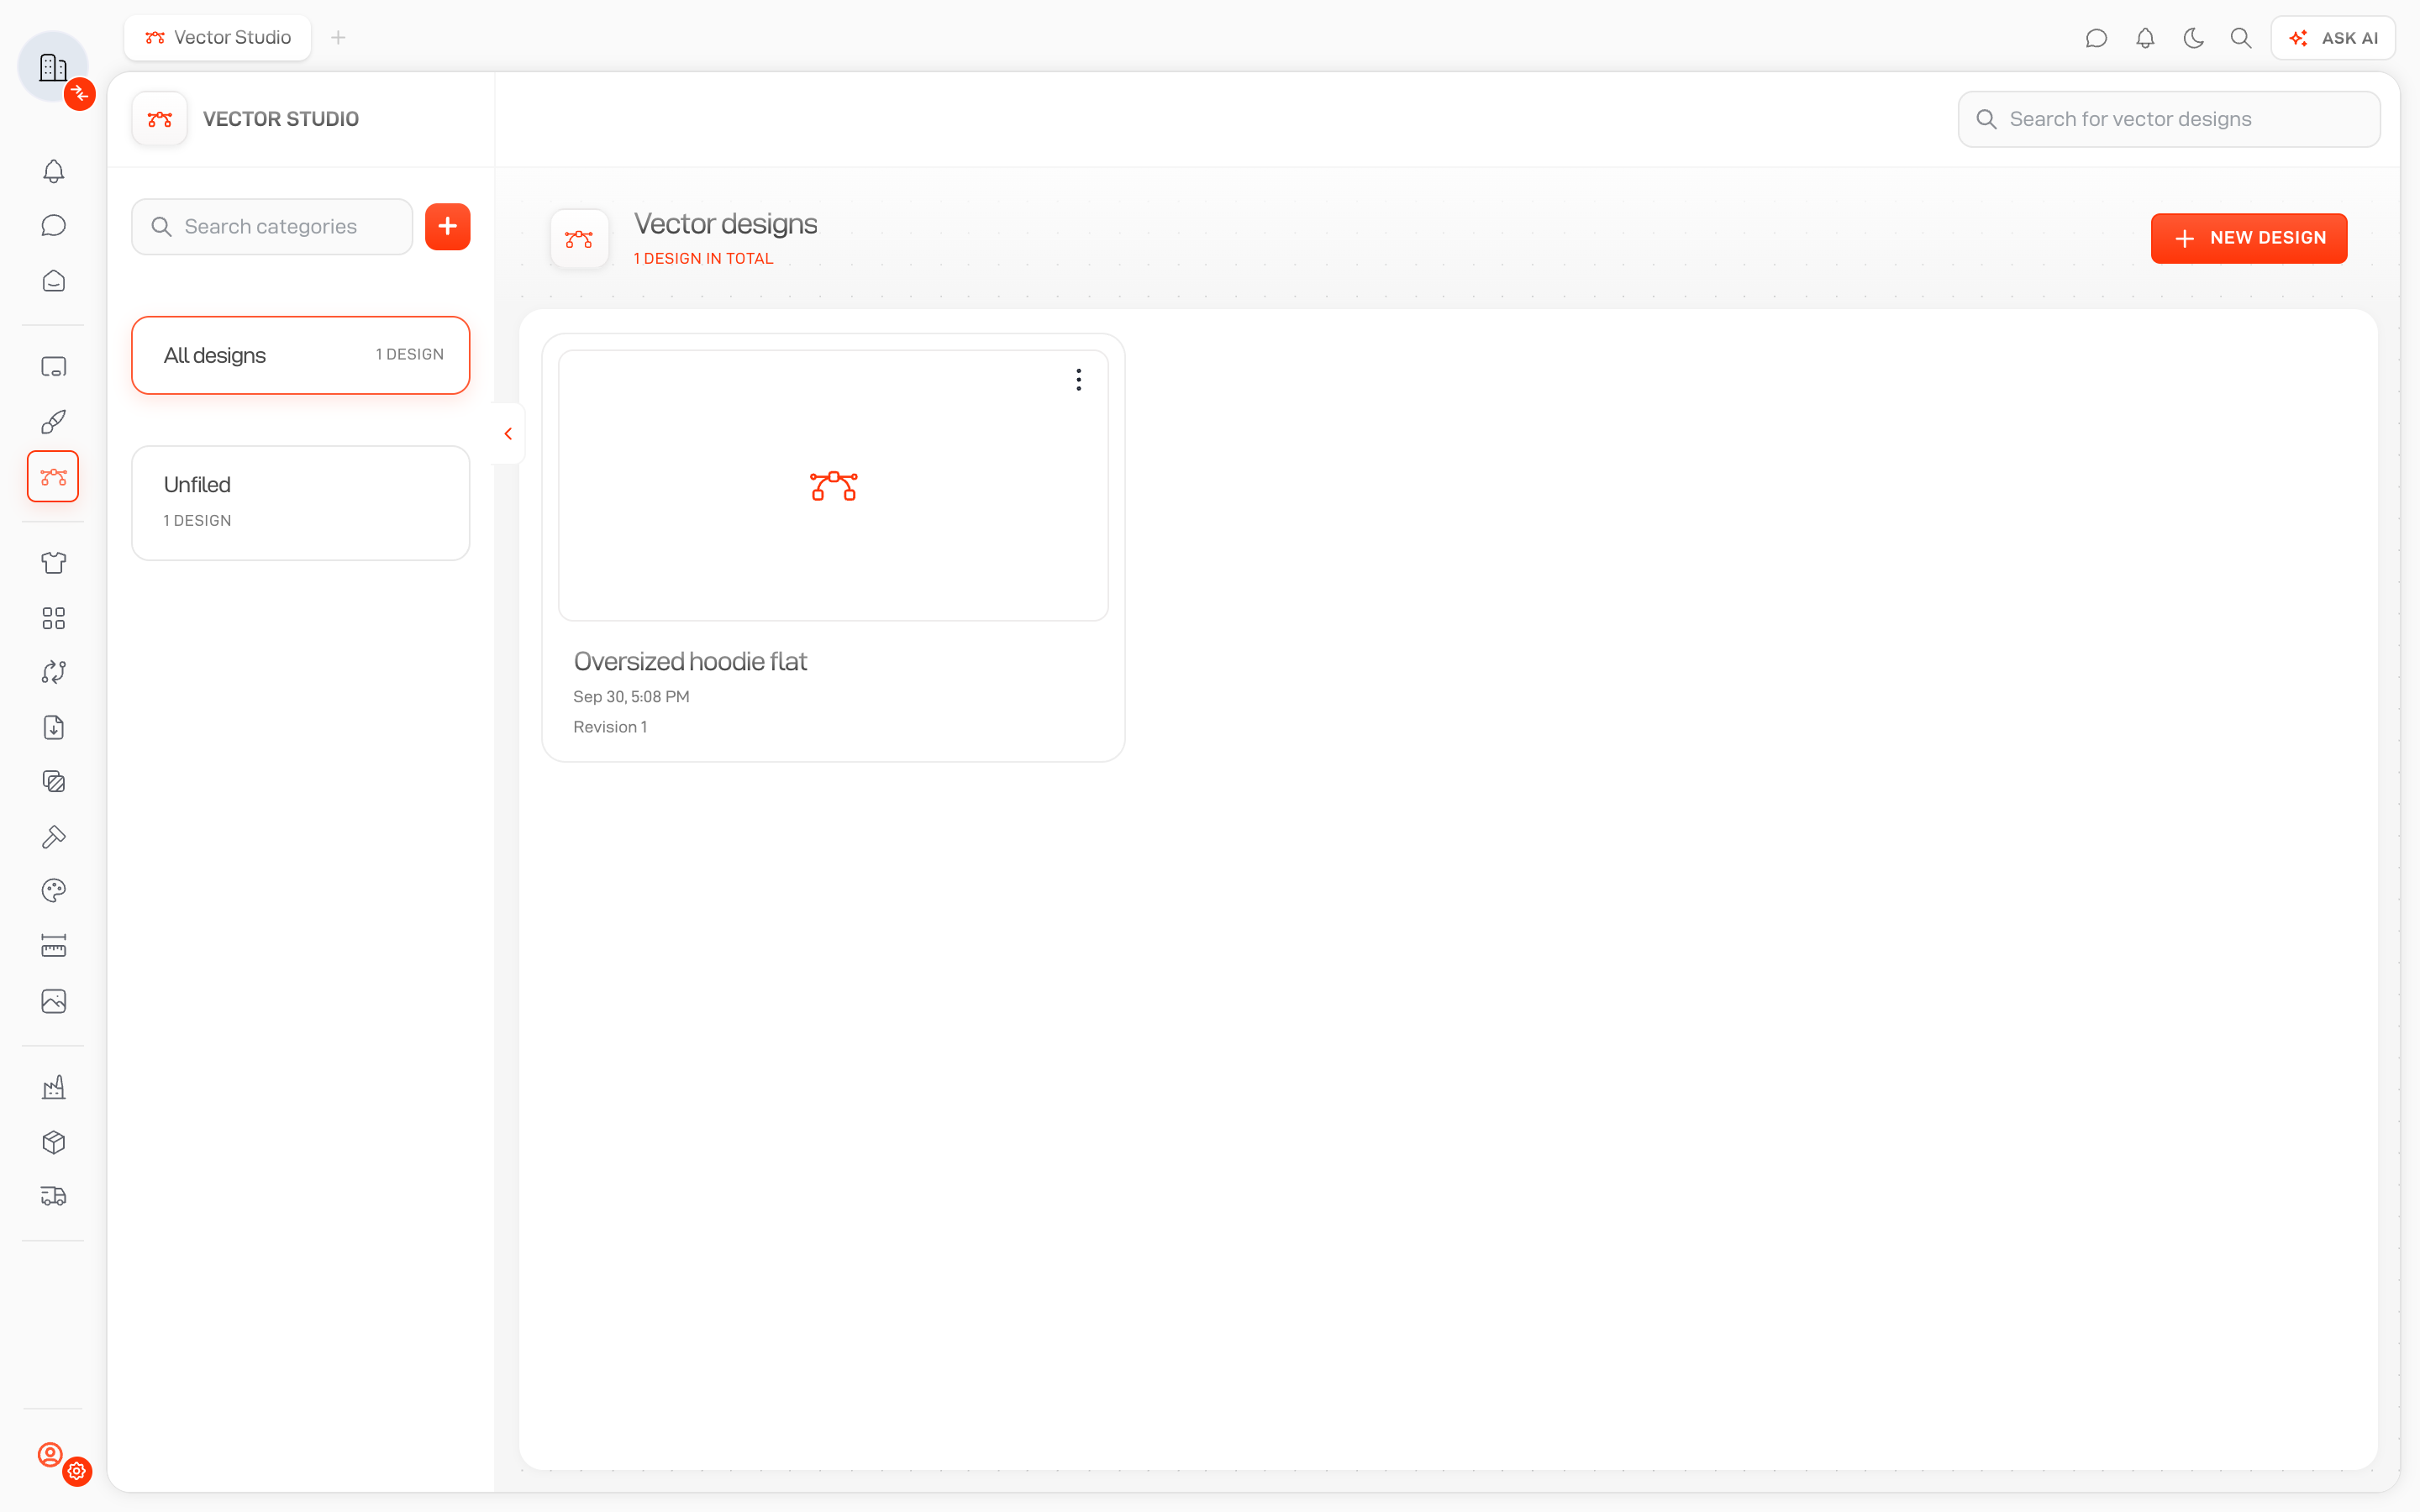
Task: Select the All designs category
Action: [x=301, y=355]
